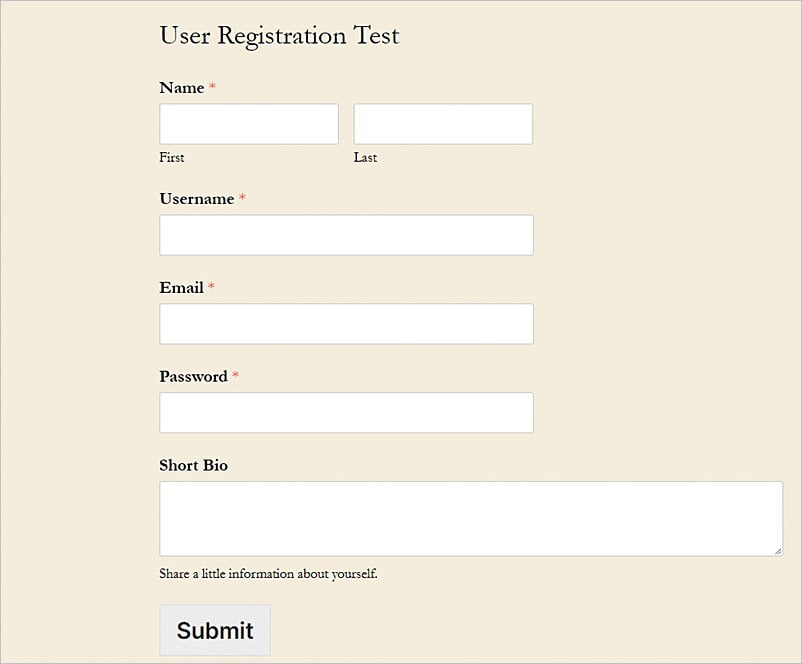Click the 'Last' sub-label under Name

pos(365,158)
